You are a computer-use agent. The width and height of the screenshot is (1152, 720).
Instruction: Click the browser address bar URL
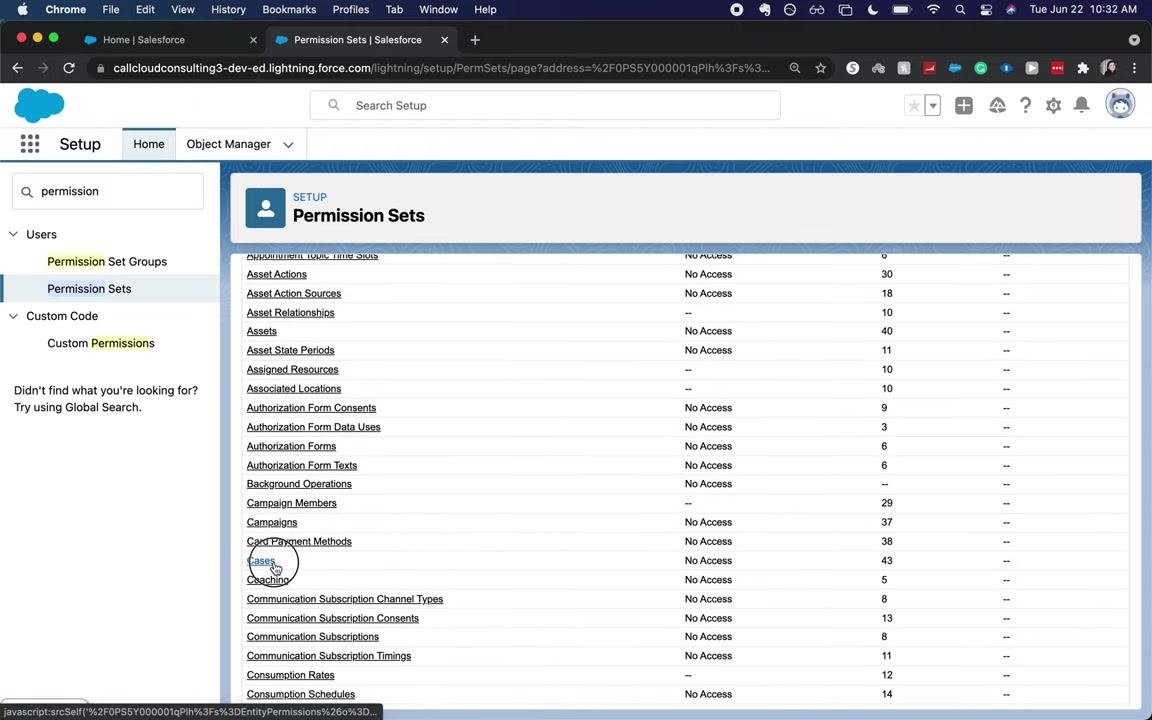tap(441, 68)
